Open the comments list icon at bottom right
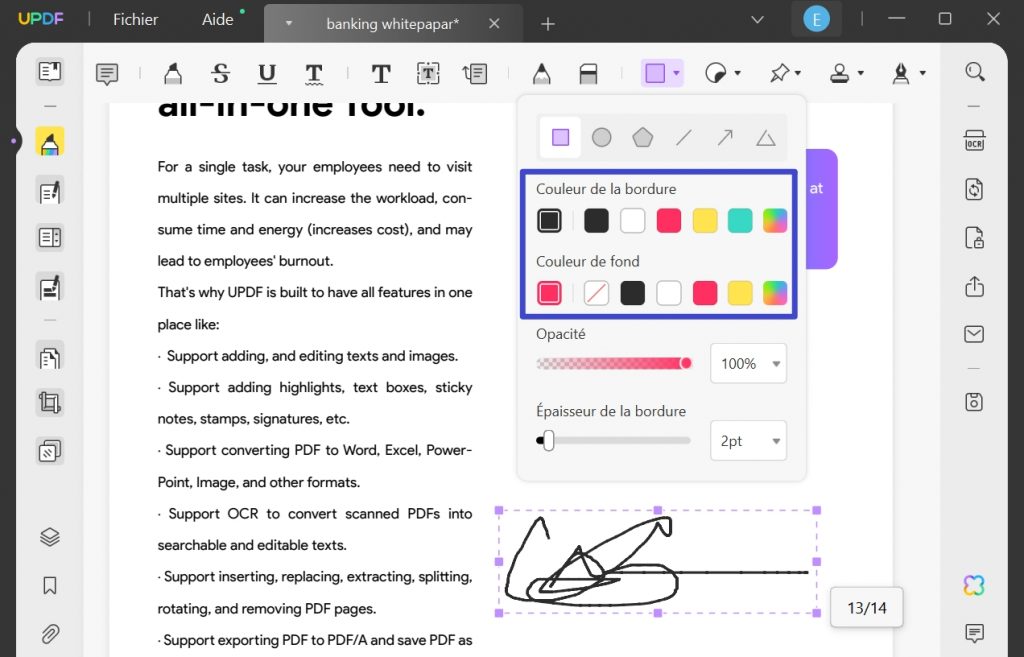 pyautogui.click(x=974, y=633)
